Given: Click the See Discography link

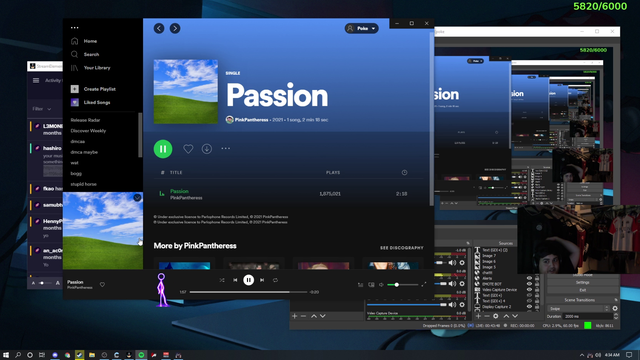Looking at the screenshot, I should [402, 248].
